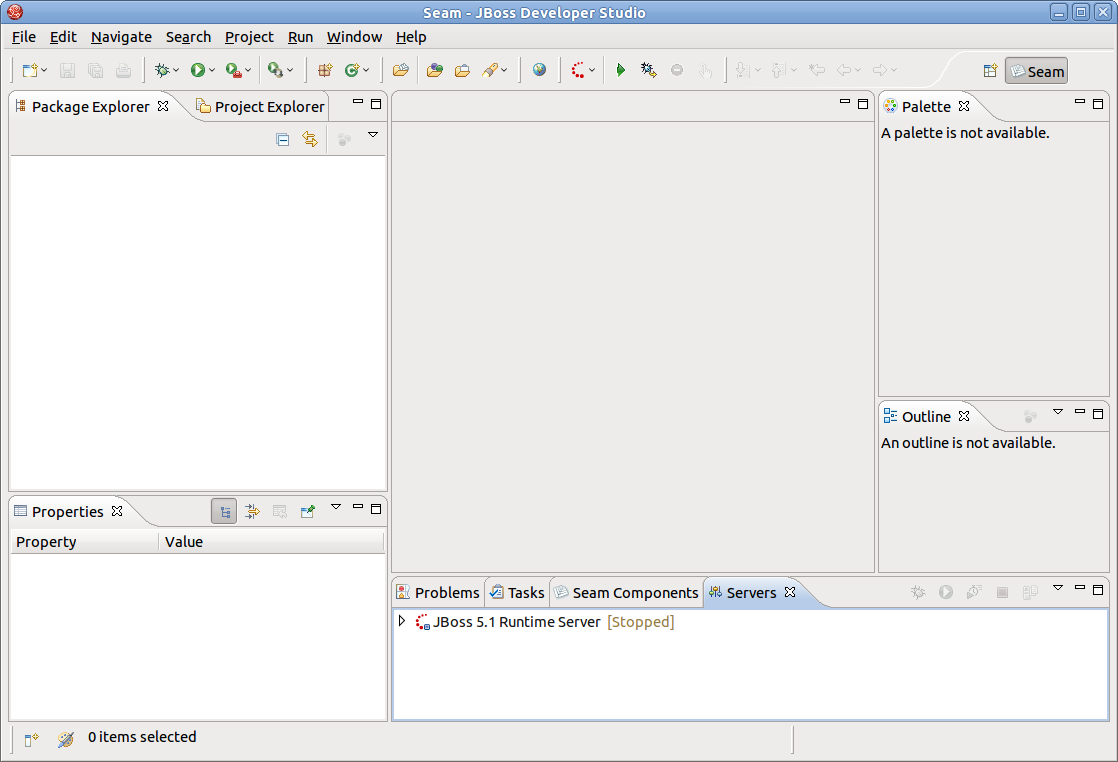Click the Debug bug icon in toolbar
Image resolution: width=1118 pixels, height=762 pixels.
pyautogui.click(x=161, y=70)
